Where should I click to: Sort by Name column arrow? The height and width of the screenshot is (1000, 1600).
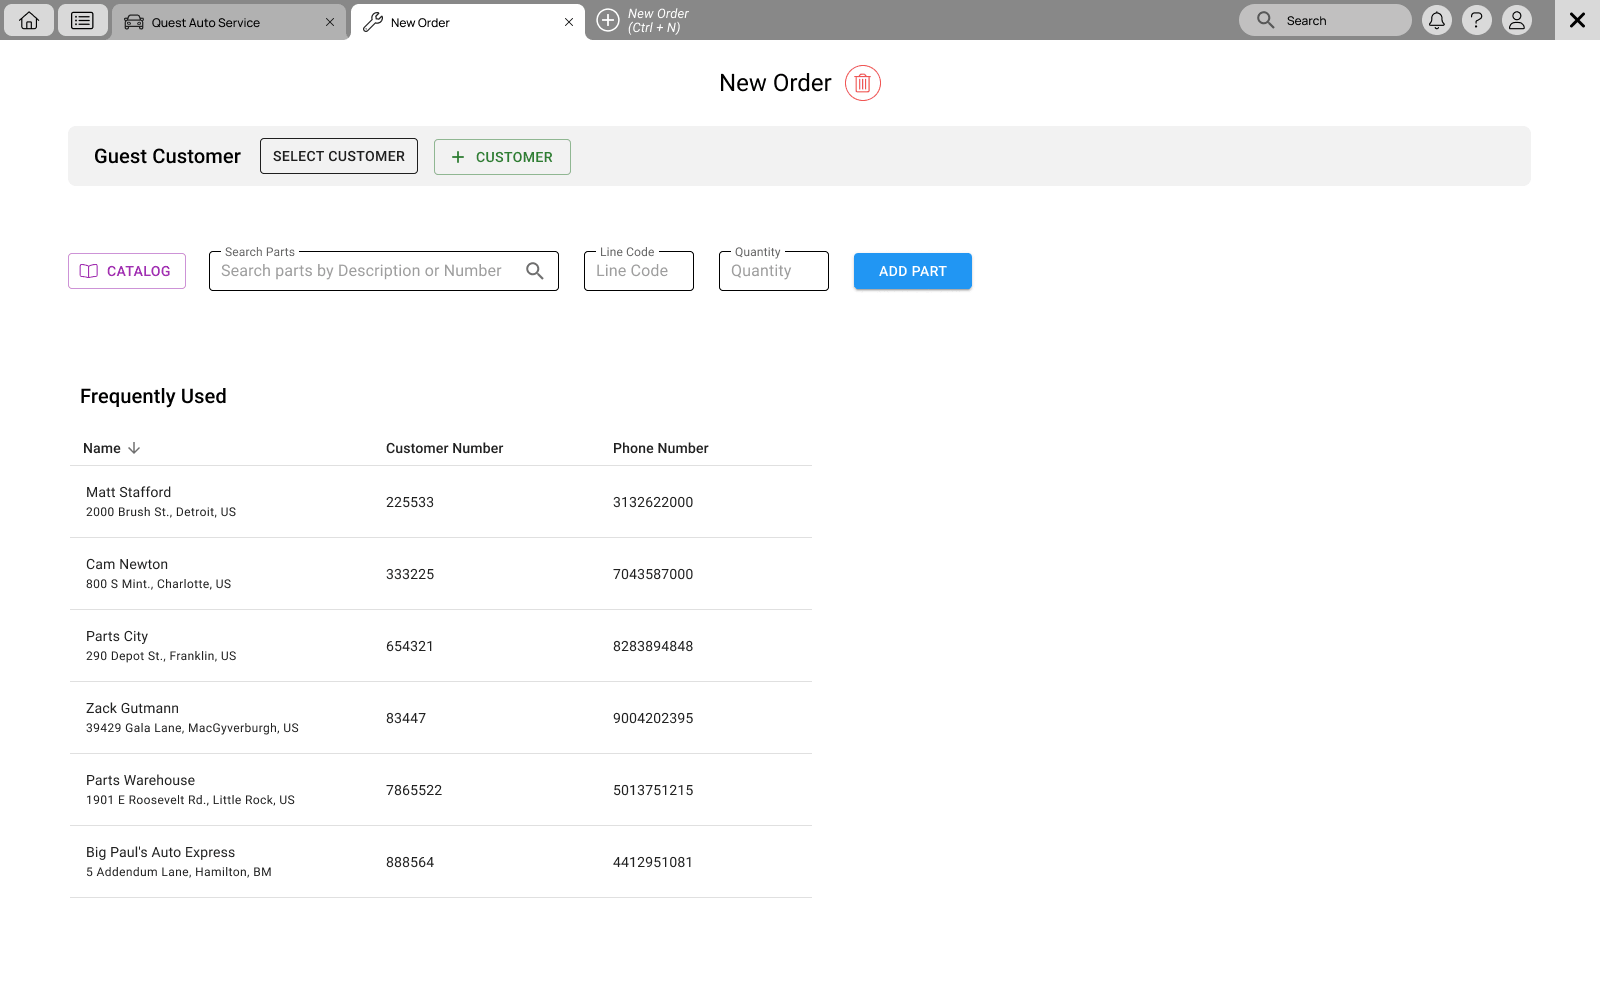134,448
